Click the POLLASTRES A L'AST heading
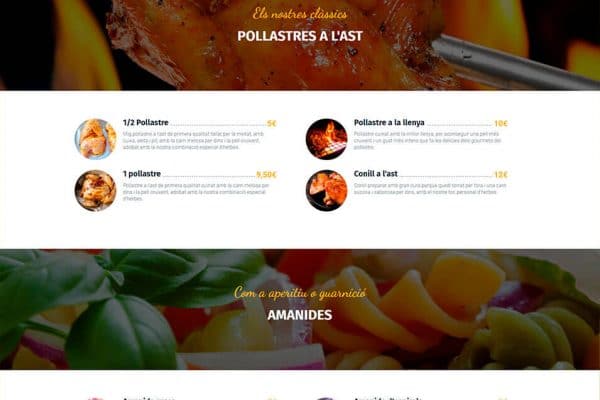This screenshot has height=400, width=600. [300, 36]
